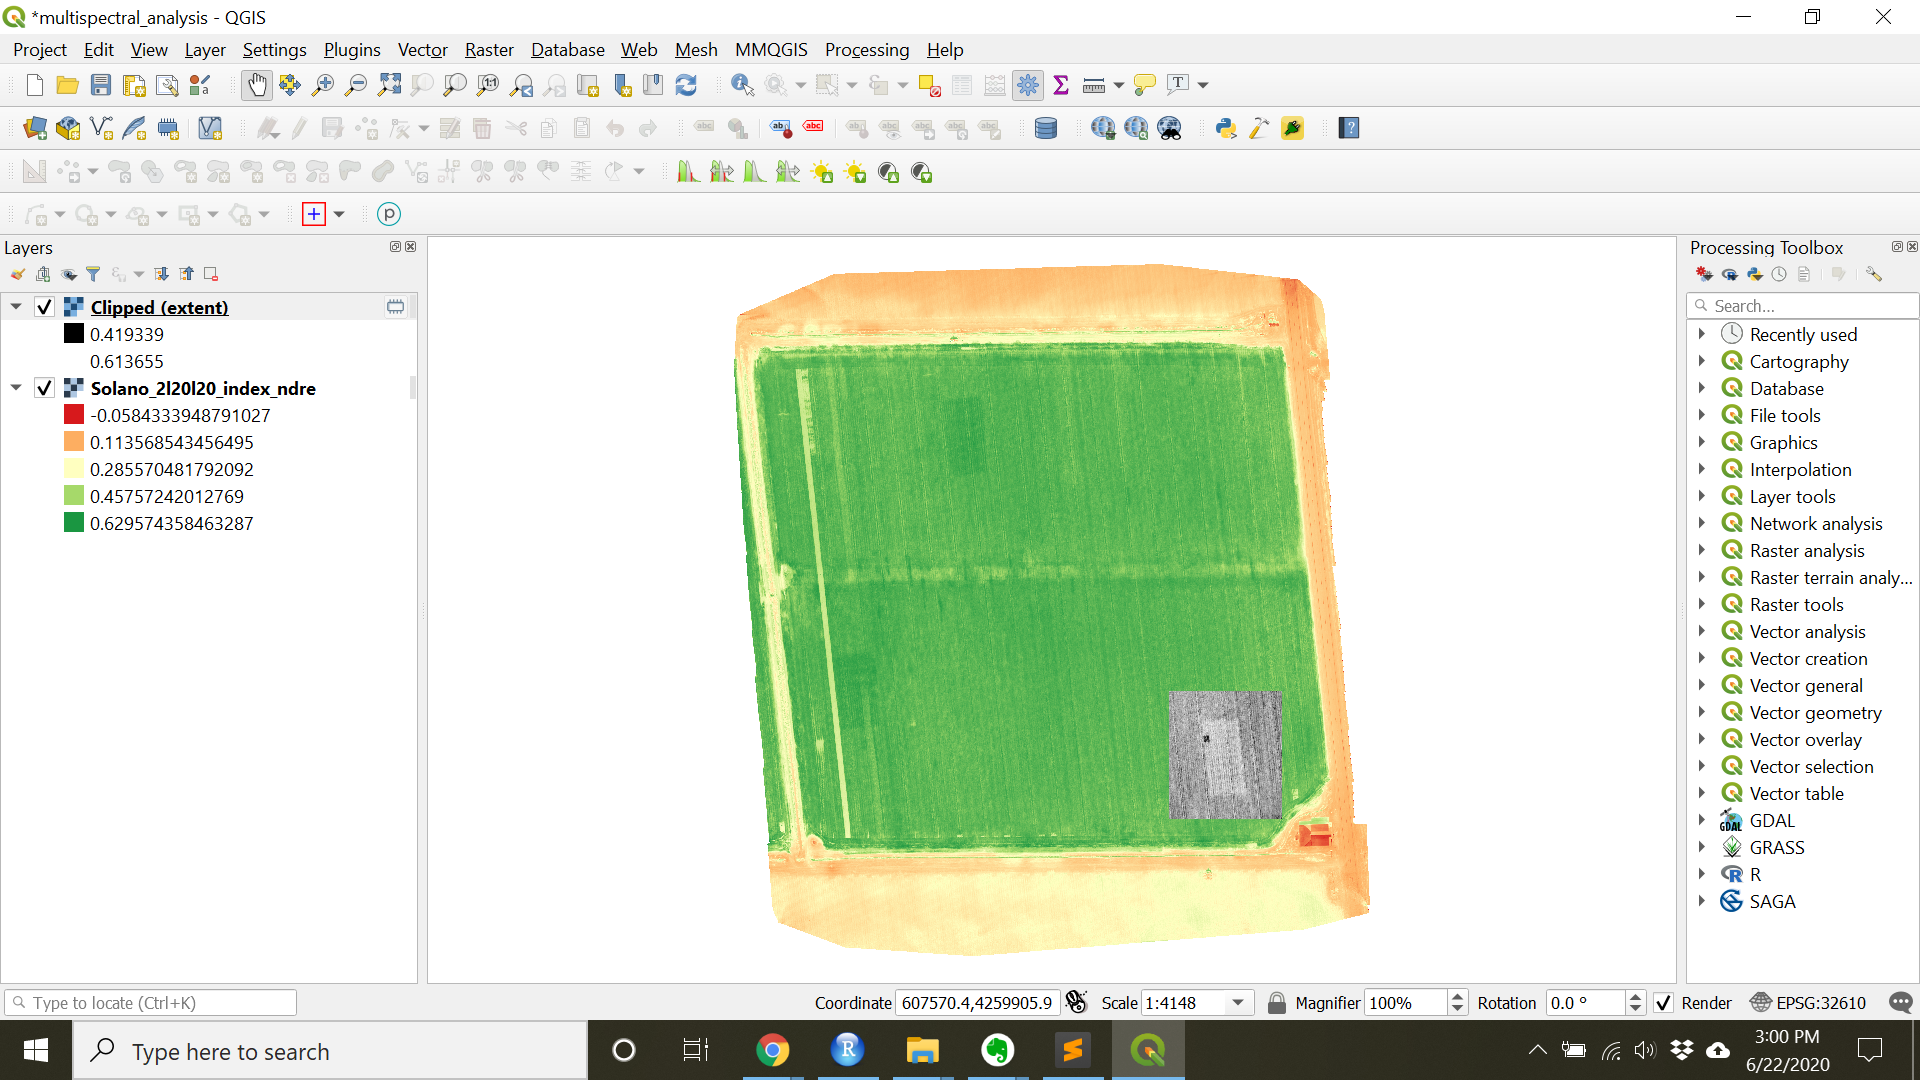
Task: Select Interpolation toolbox group
Action: point(1800,469)
